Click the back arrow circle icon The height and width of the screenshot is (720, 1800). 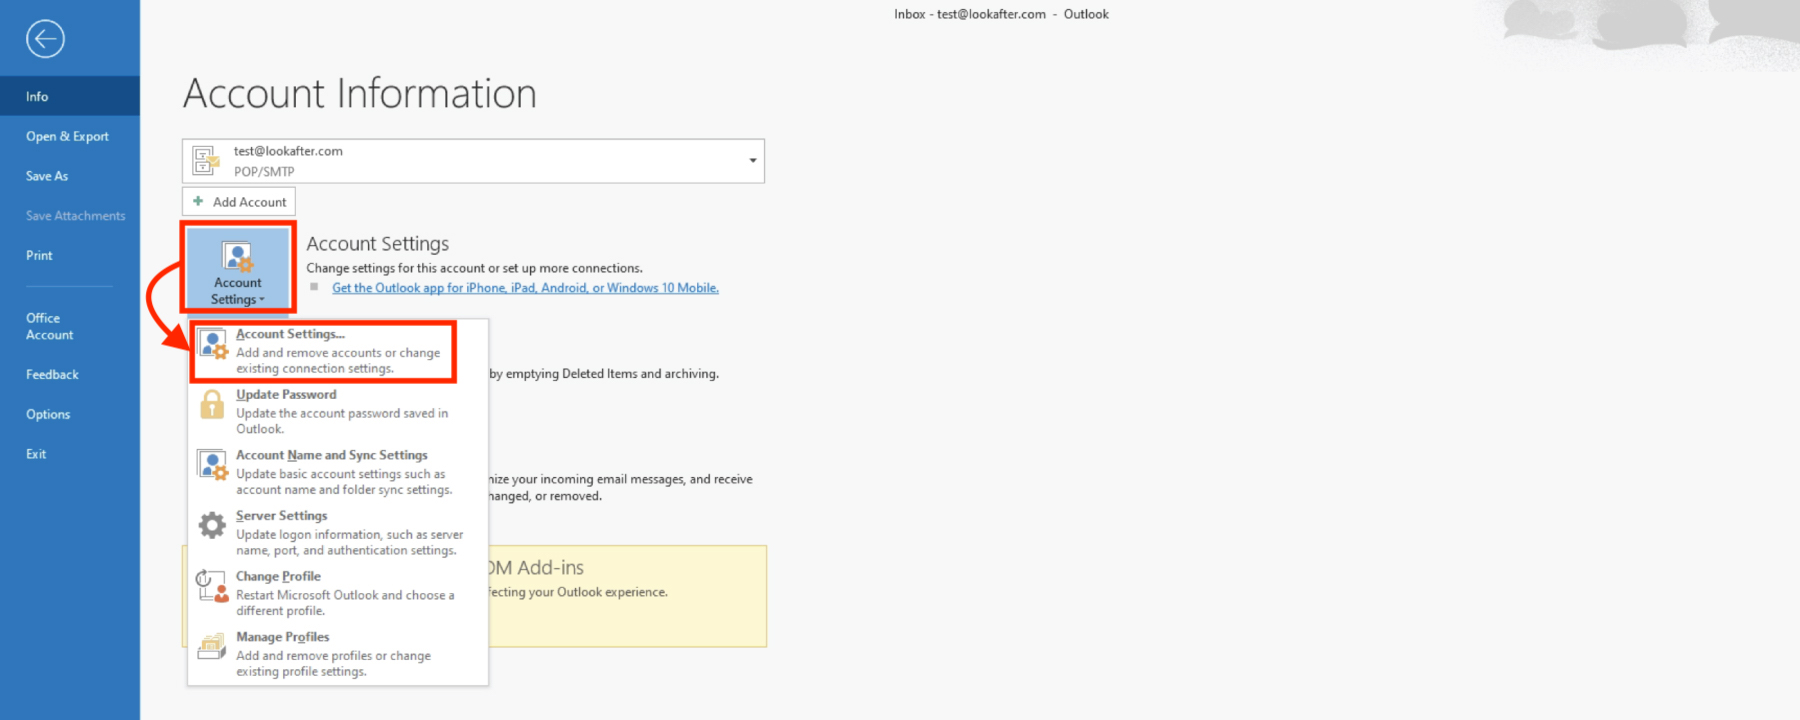click(x=45, y=39)
